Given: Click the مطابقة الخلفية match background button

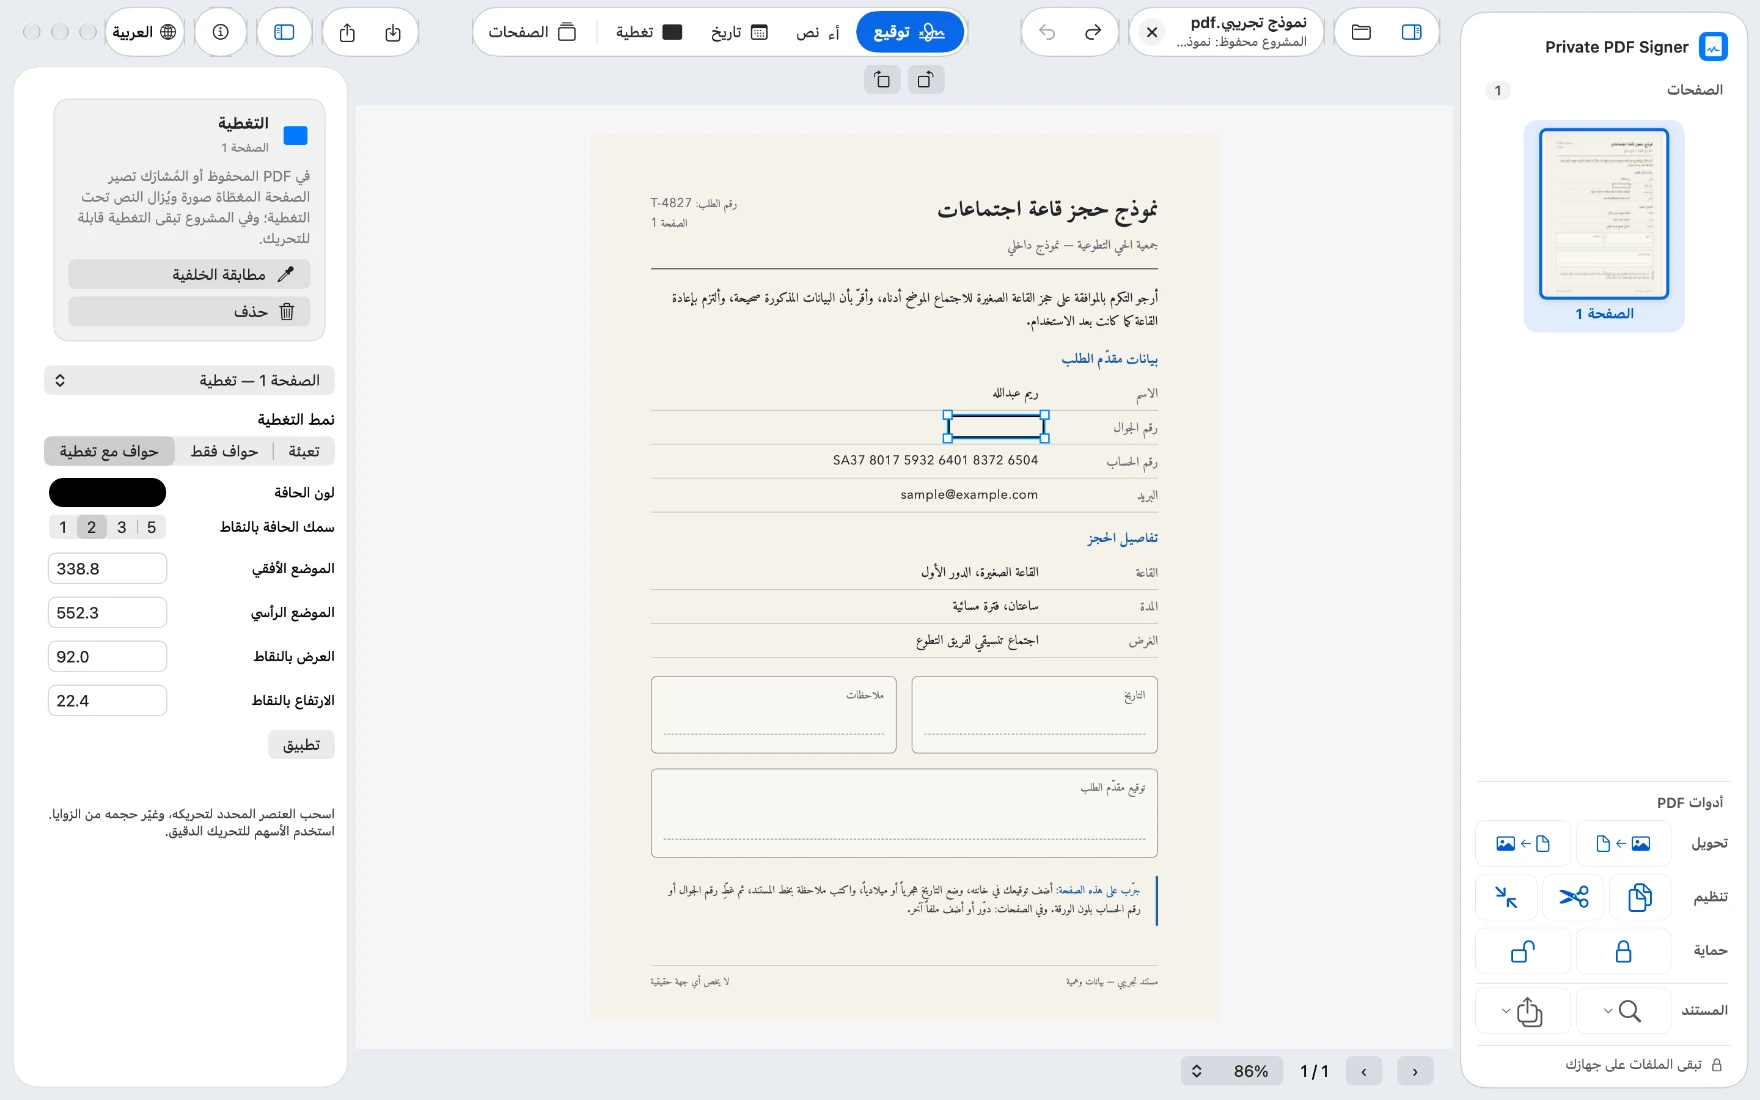Looking at the screenshot, I should point(189,274).
